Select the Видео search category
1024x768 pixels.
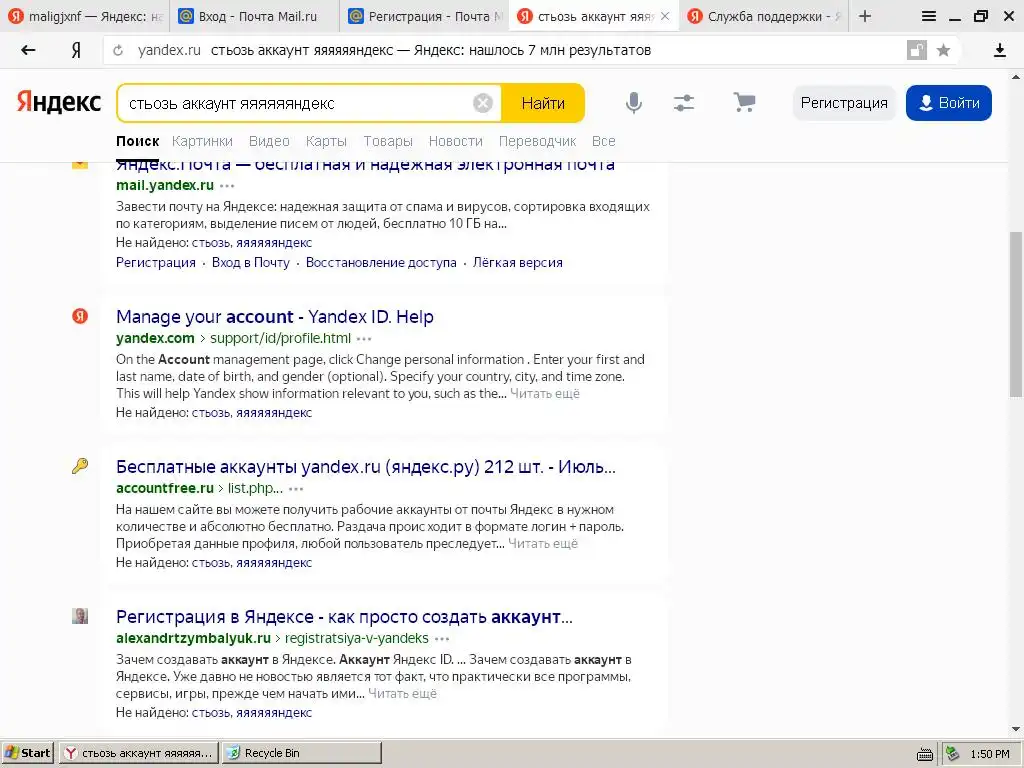(x=269, y=141)
